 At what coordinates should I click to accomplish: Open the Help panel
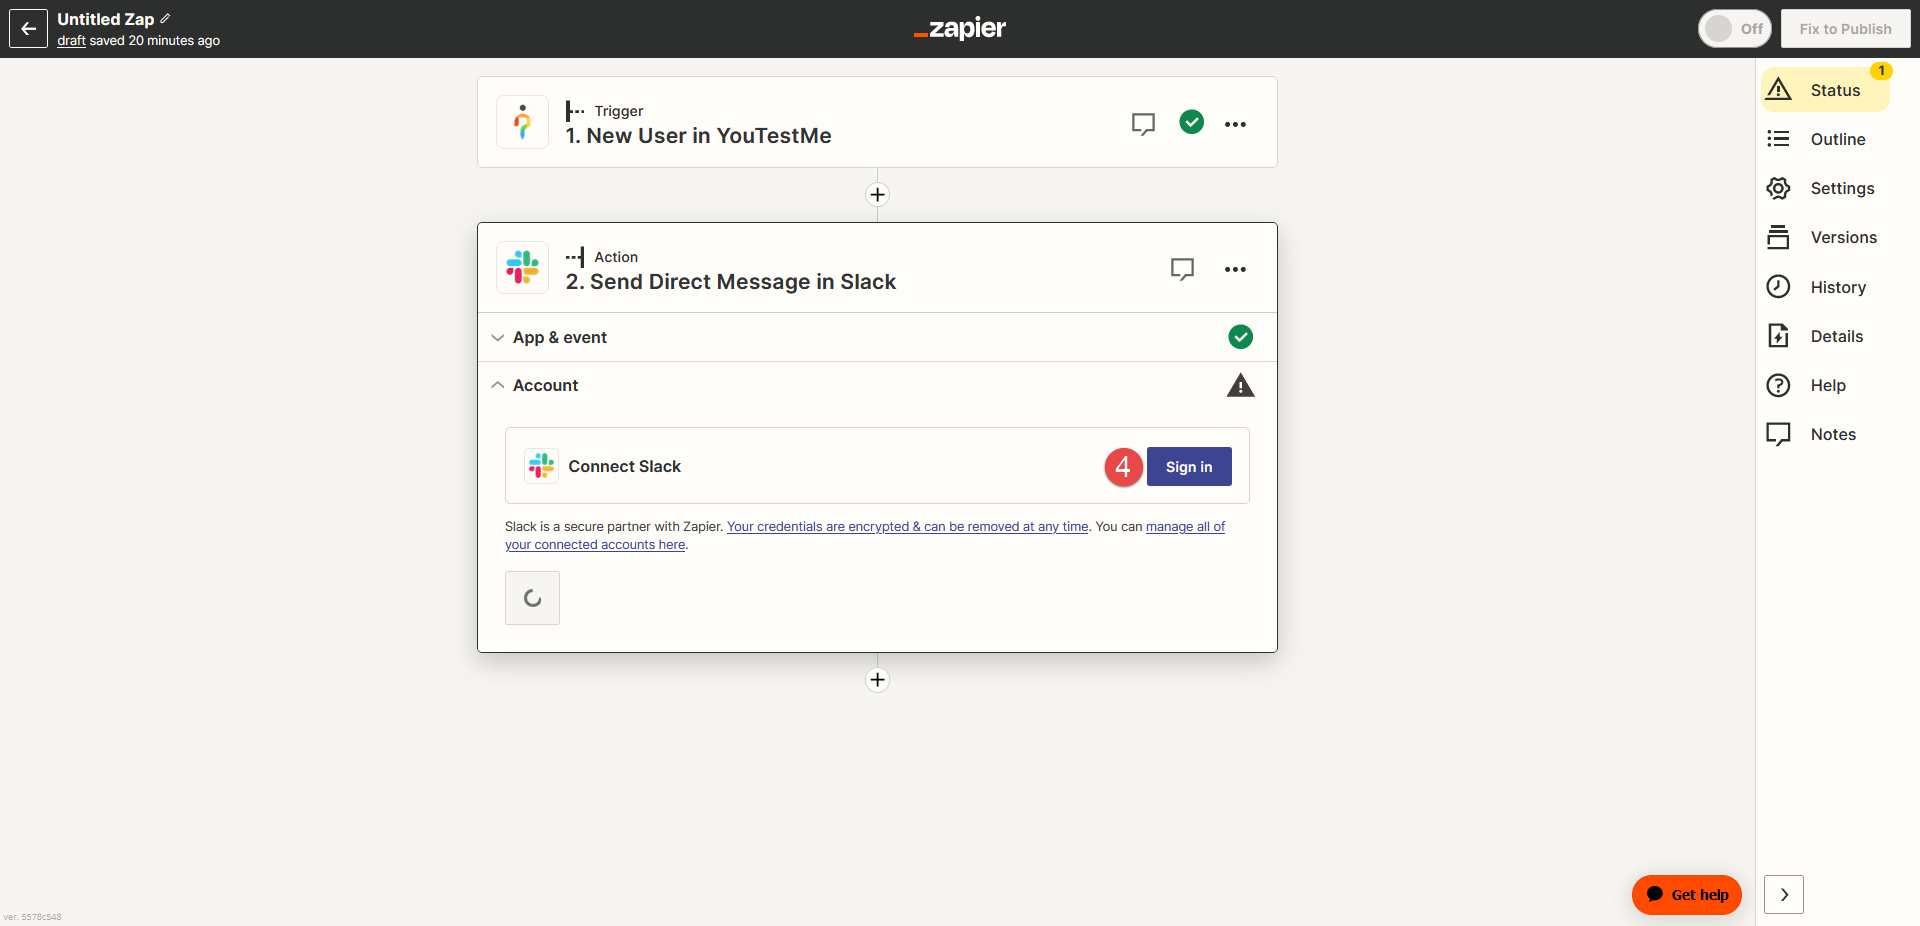[x=1825, y=385]
